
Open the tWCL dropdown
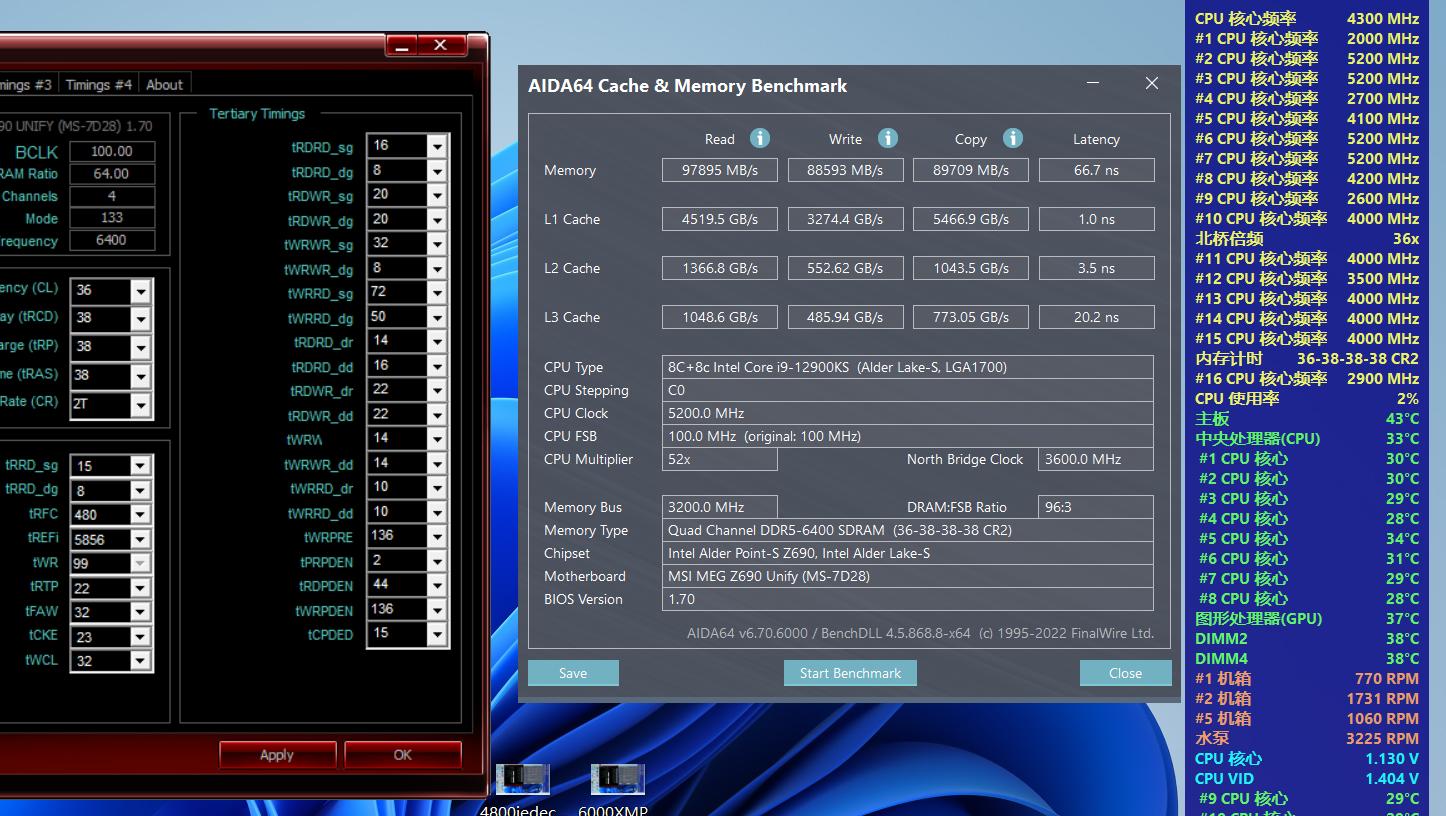point(140,662)
